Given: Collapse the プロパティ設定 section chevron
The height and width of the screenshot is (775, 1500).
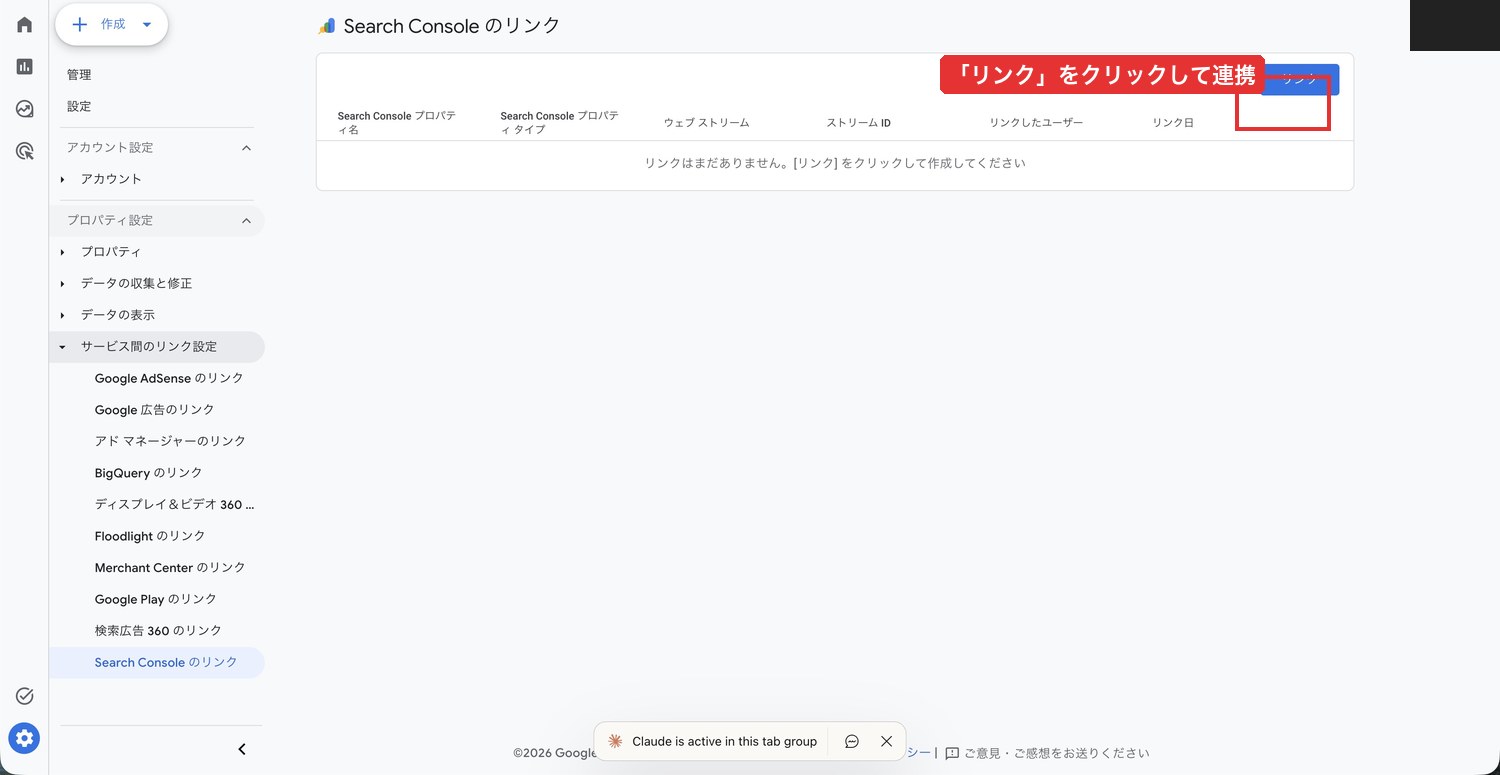Looking at the screenshot, I should pos(247,220).
